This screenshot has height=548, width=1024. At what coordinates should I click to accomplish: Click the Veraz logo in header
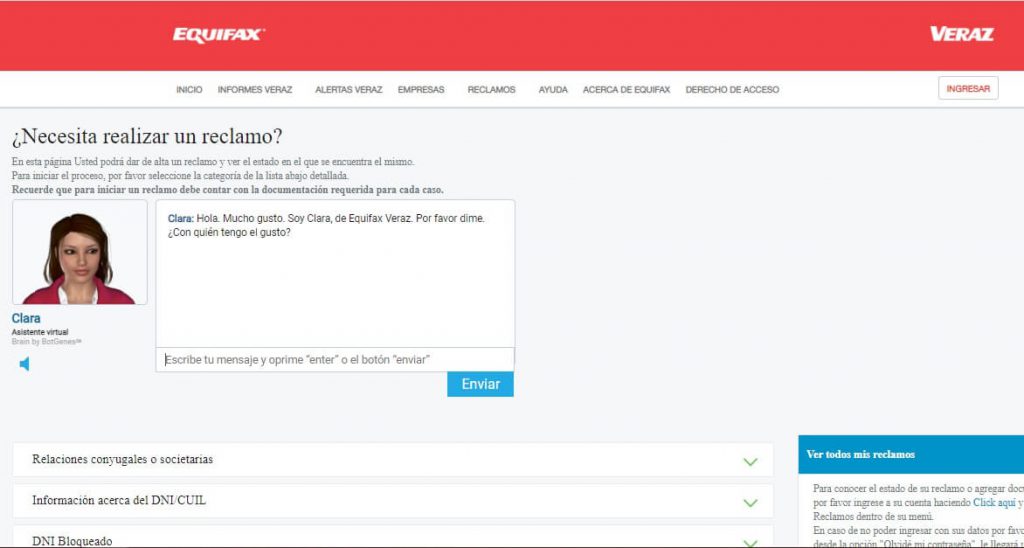(x=962, y=34)
